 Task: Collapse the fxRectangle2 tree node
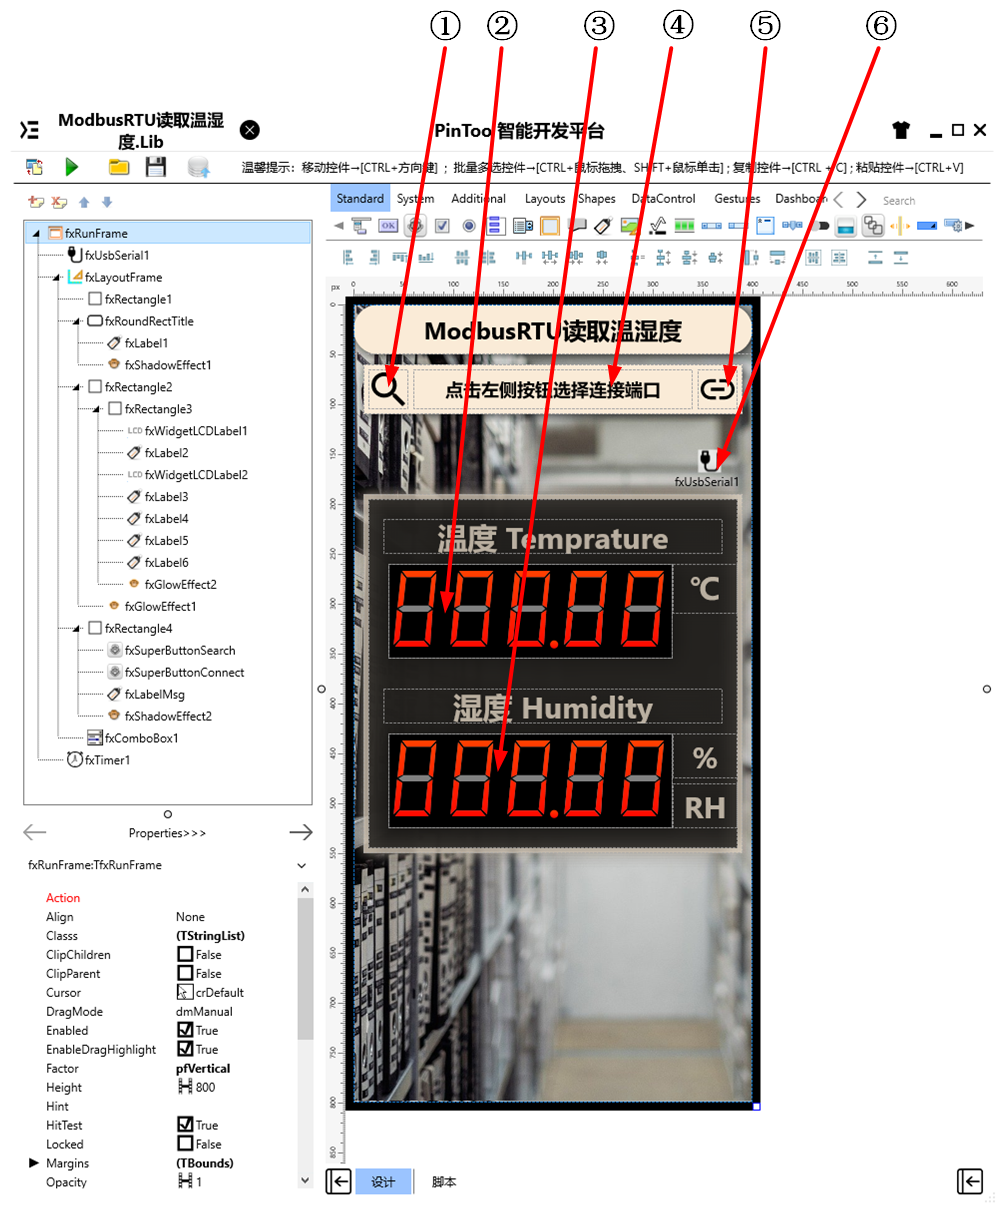pyautogui.click(x=77, y=388)
